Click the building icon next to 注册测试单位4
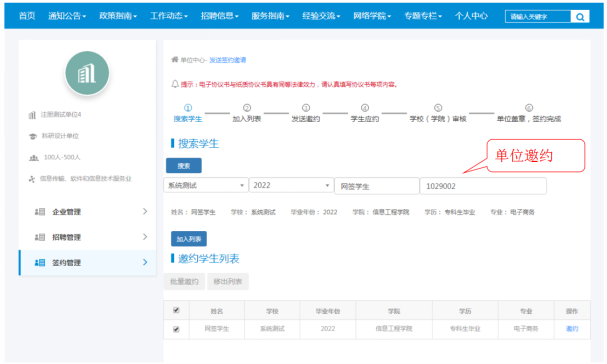The height and width of the screenshot is (364, 607). coord(33,115)
